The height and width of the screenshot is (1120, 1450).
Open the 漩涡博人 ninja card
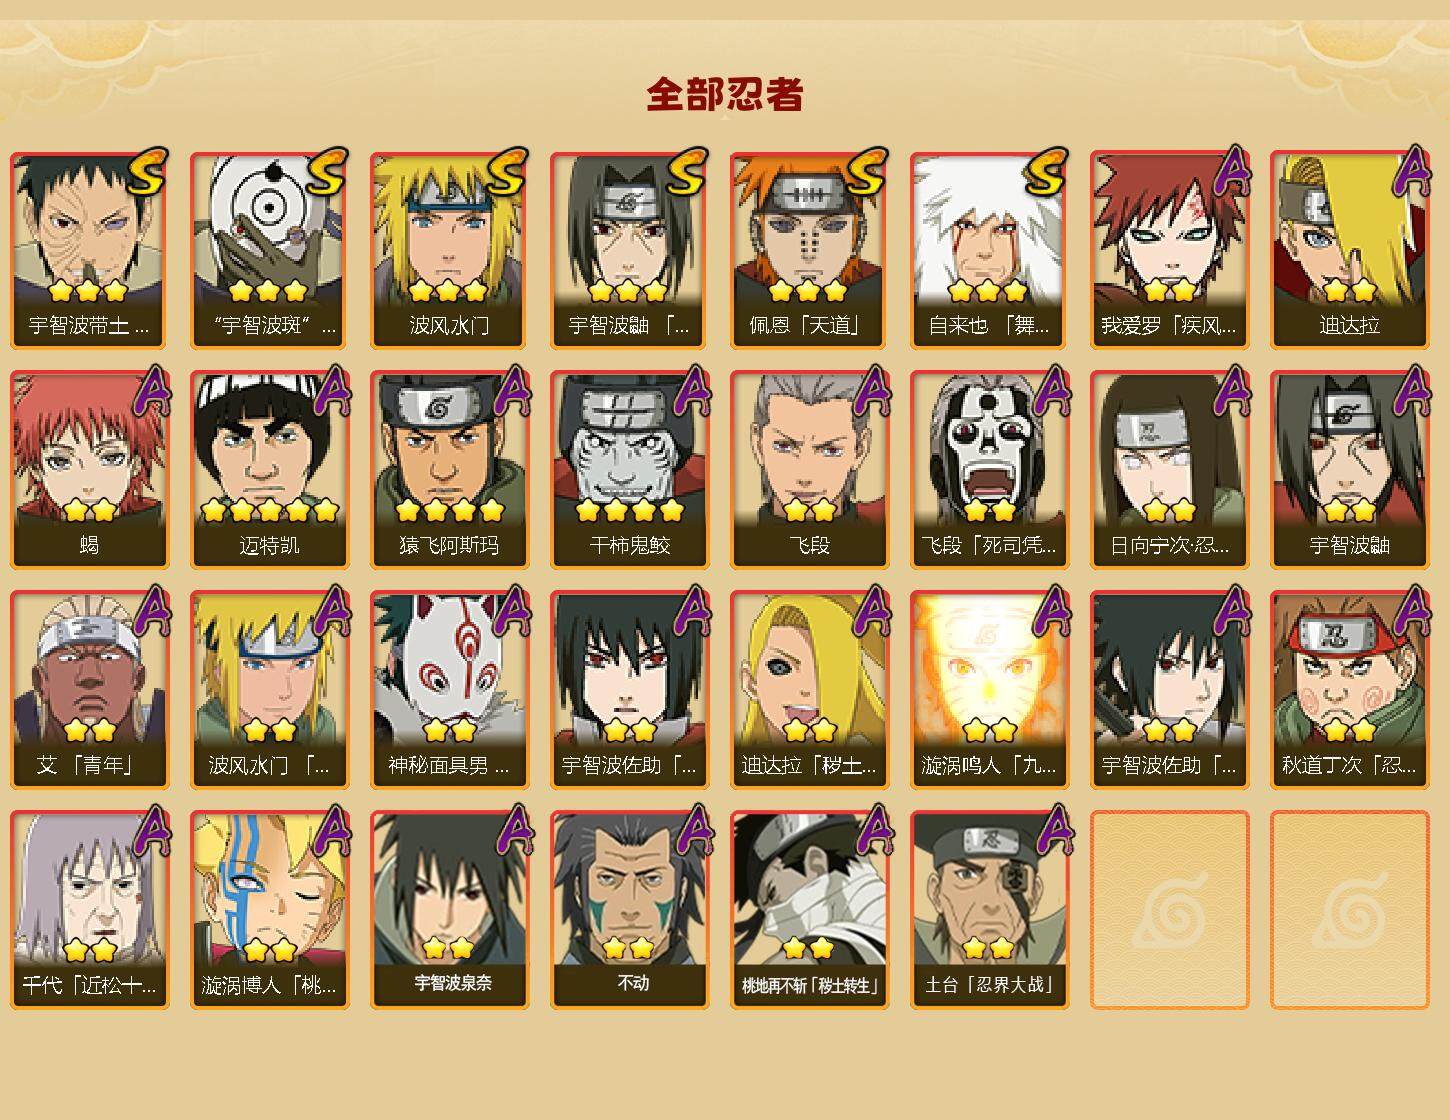coord(270,910)
